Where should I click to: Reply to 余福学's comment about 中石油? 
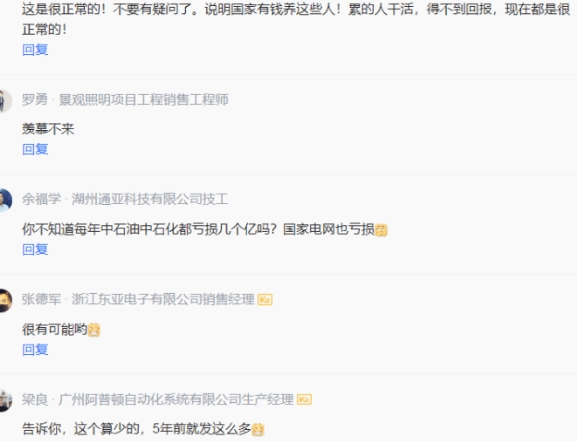tap(35, 249)
